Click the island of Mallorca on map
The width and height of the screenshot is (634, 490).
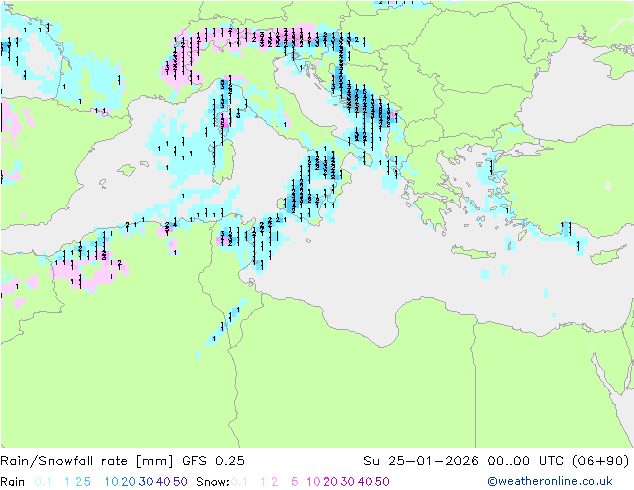pyautogui.click(x=127, y=170)
